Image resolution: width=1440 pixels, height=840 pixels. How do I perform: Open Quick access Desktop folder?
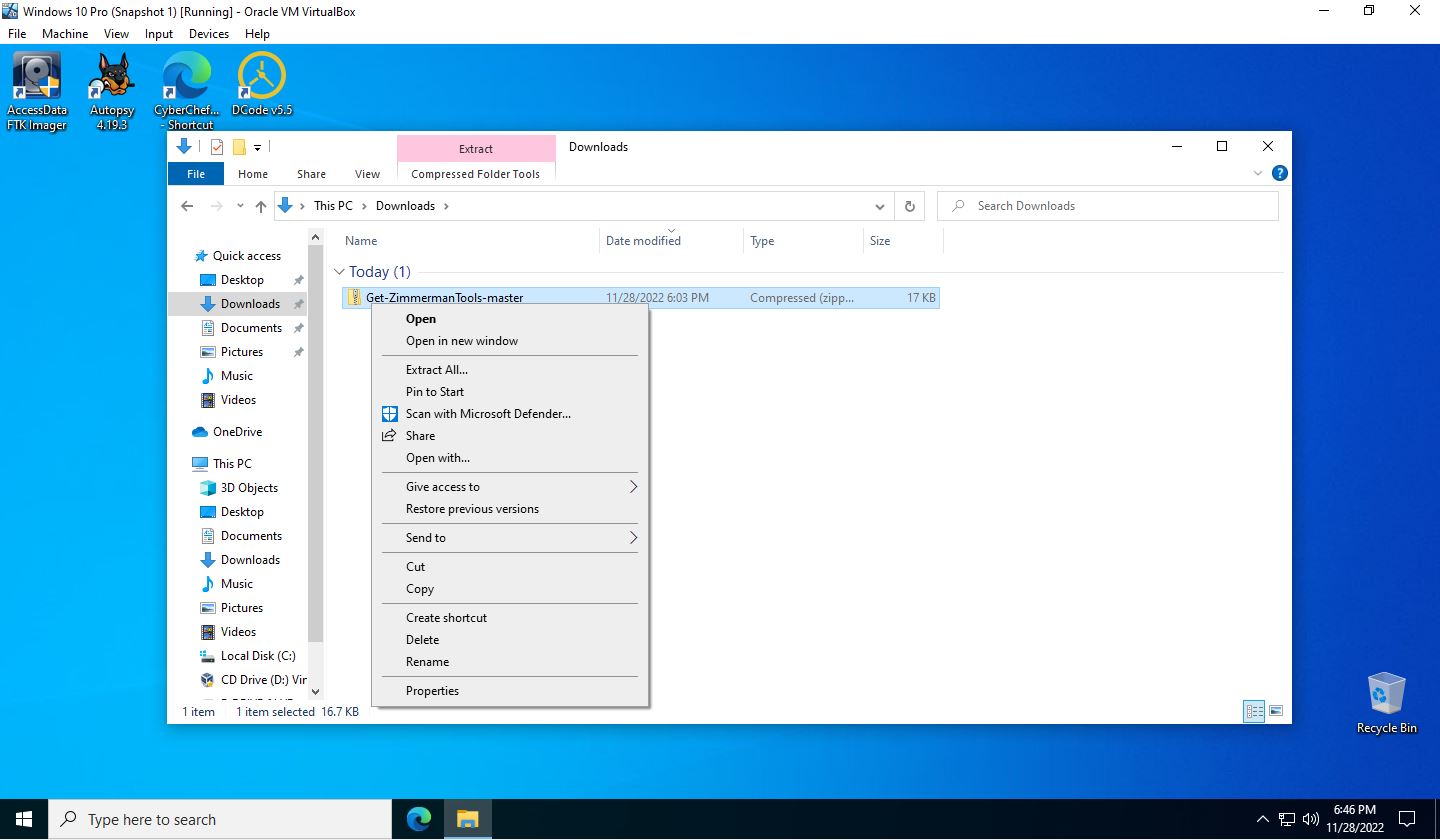pyautogui.click(x=242, y=280)
